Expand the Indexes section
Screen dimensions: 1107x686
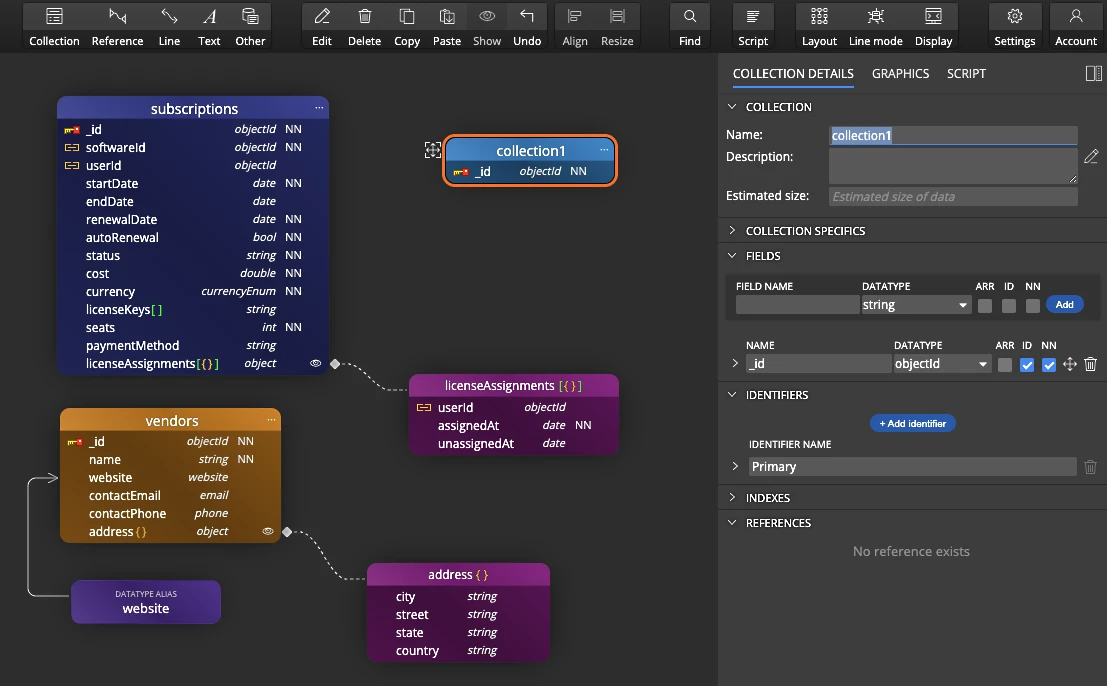pyautogui.click(x=767, y=498)
